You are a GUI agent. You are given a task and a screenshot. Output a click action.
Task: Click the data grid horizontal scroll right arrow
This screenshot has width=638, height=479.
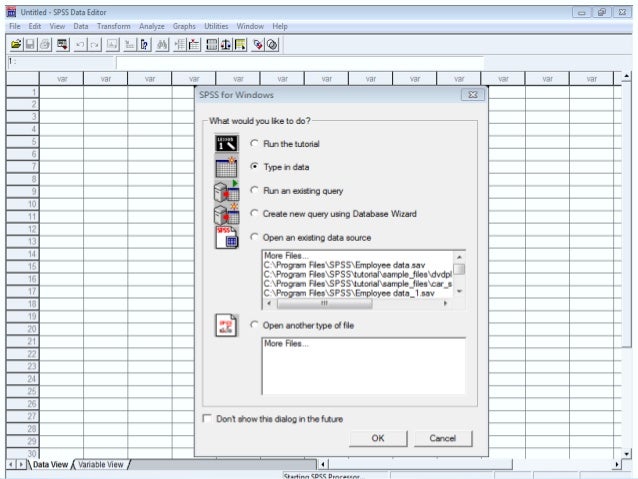click(x=617, y=464)
